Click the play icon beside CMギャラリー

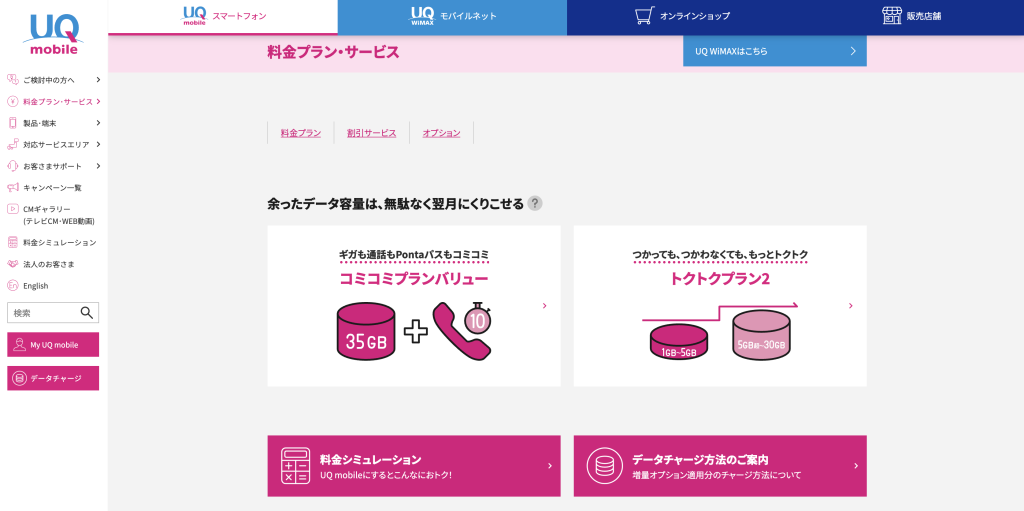coord(12,209)
